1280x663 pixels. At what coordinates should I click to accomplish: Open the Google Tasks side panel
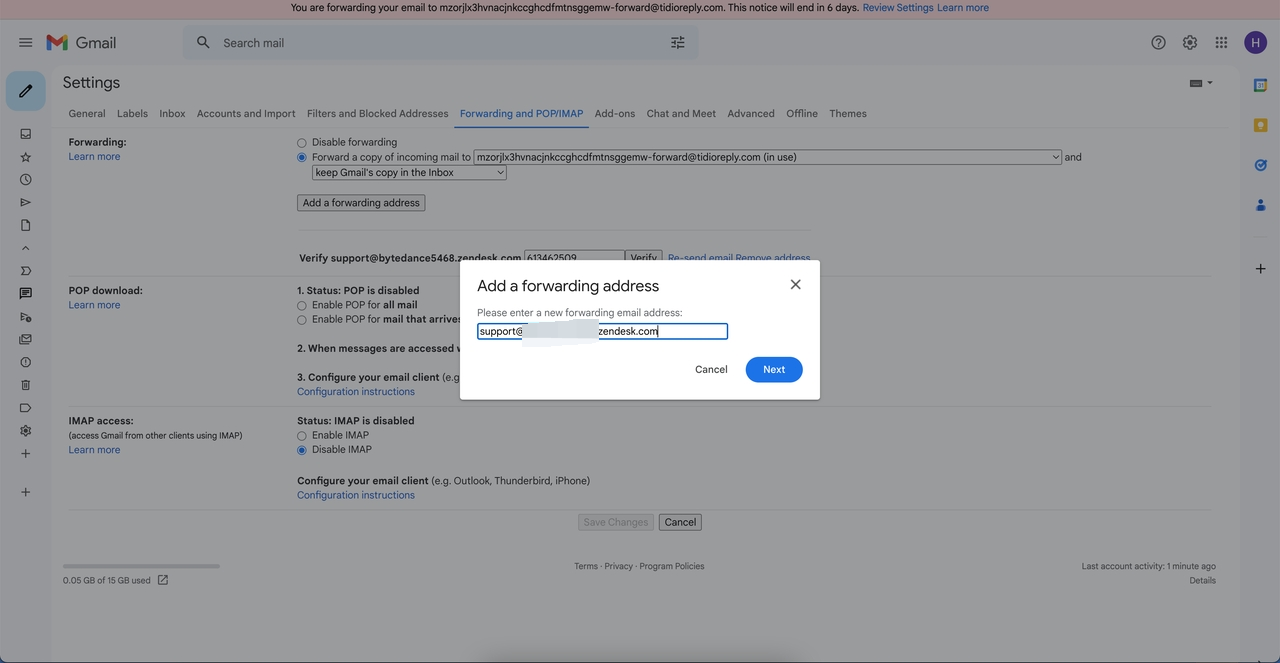coord(1260,165)
